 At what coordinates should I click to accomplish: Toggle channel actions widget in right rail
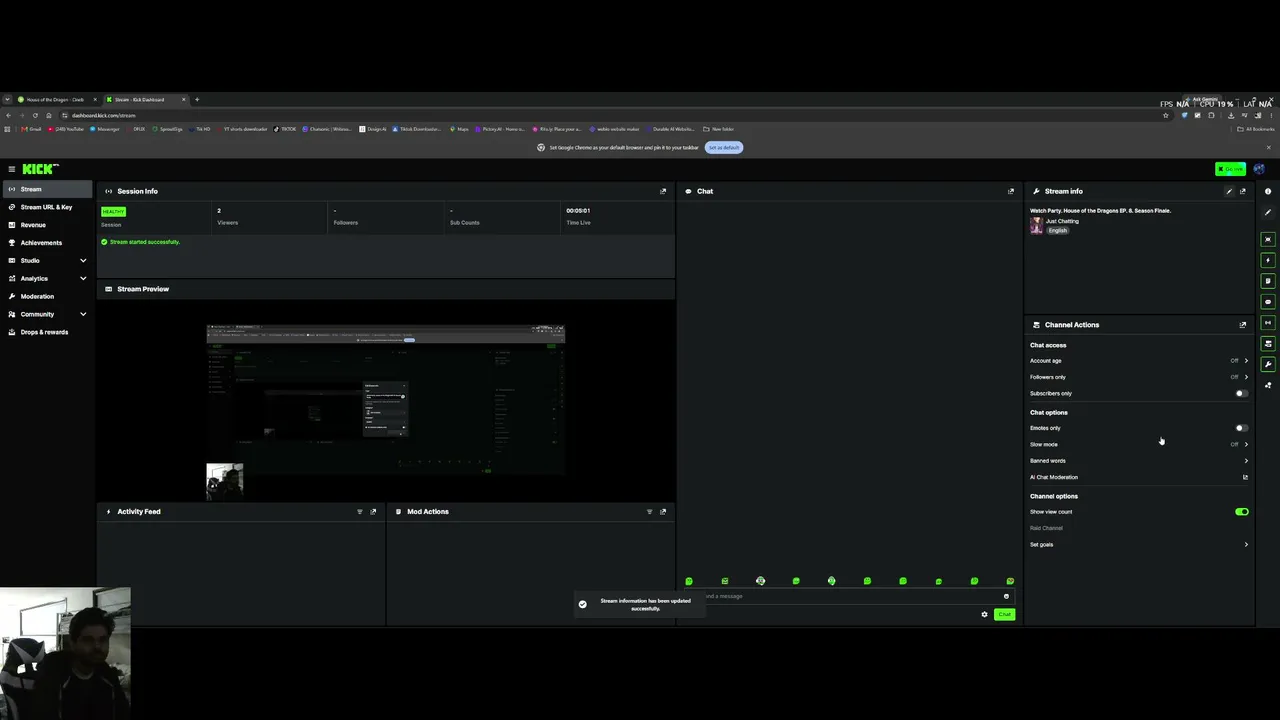(x=1268, y=344)
